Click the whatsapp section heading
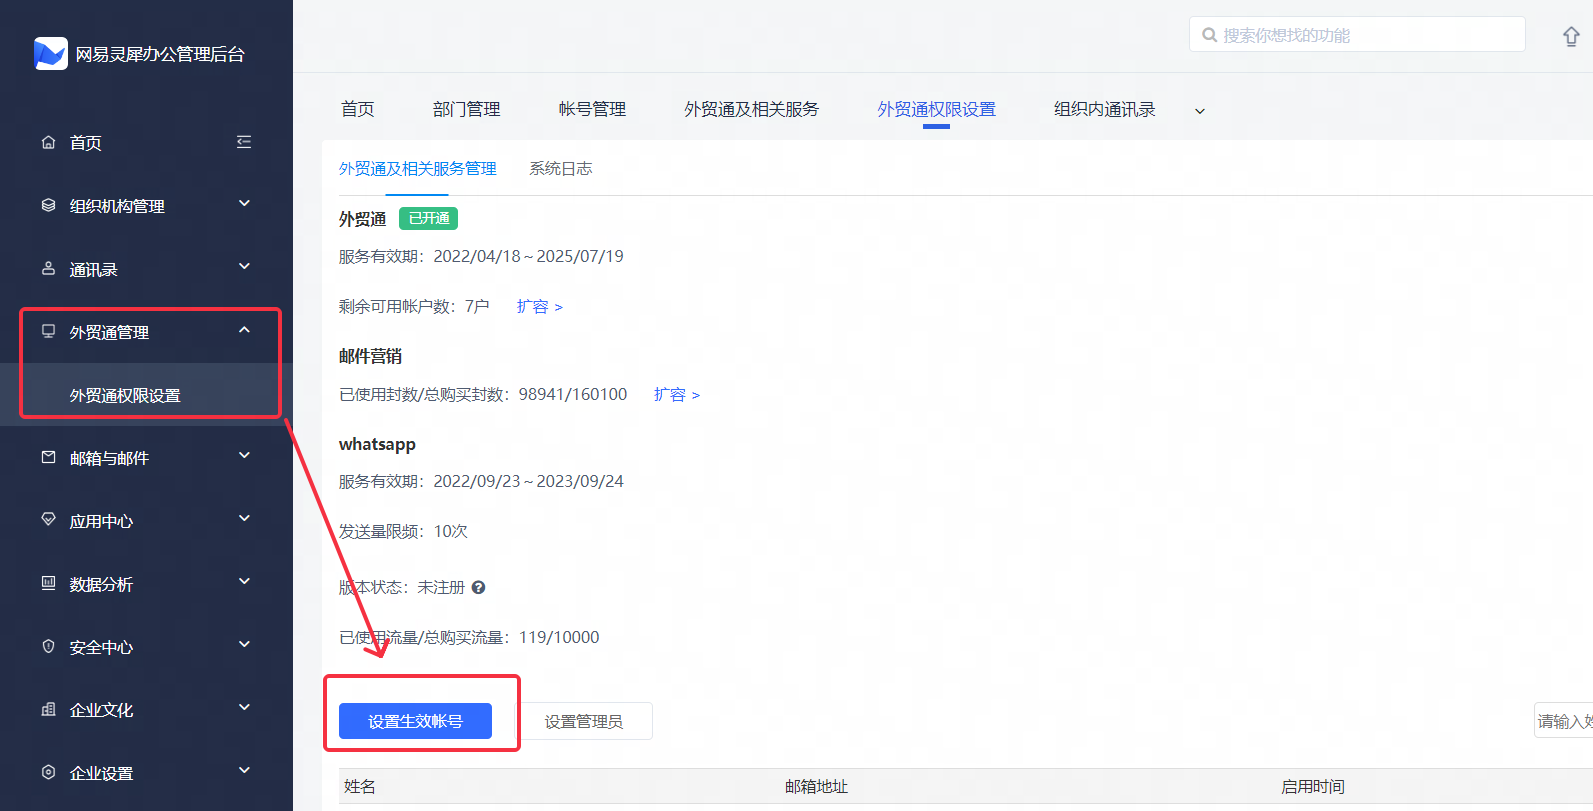Screen dimensions: 1593x811 point(377,444)
